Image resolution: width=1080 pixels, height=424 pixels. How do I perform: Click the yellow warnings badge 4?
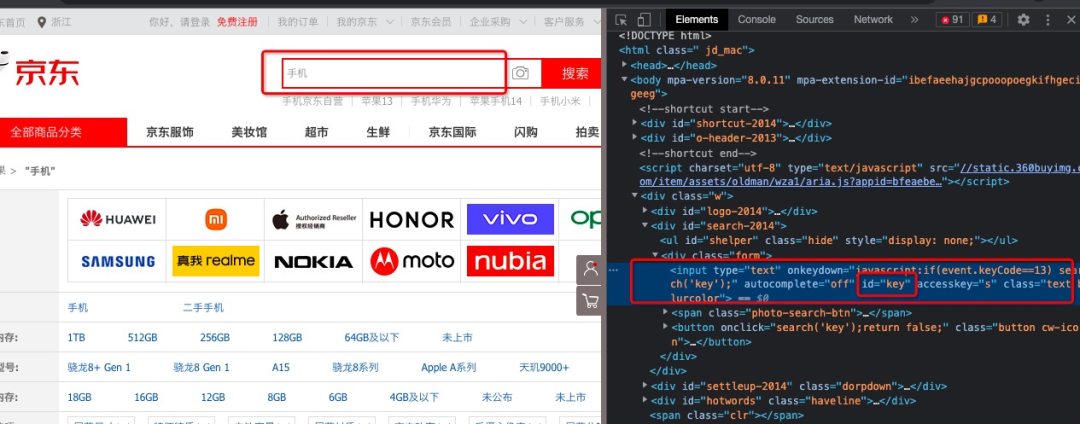(x=986, y=19)
